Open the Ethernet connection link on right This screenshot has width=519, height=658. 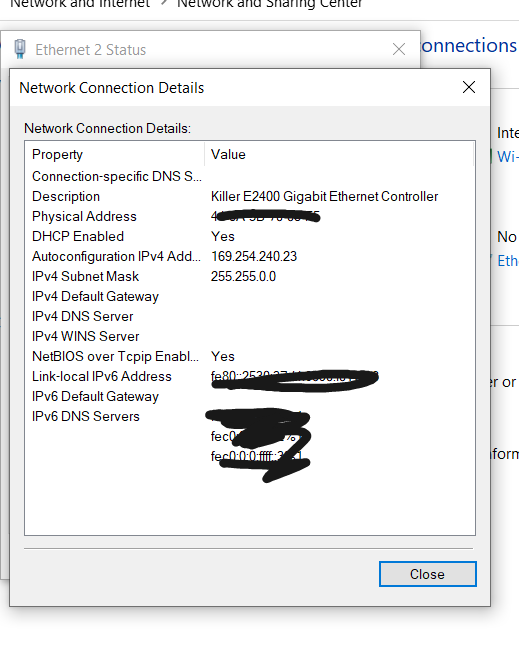pos(508,261)
